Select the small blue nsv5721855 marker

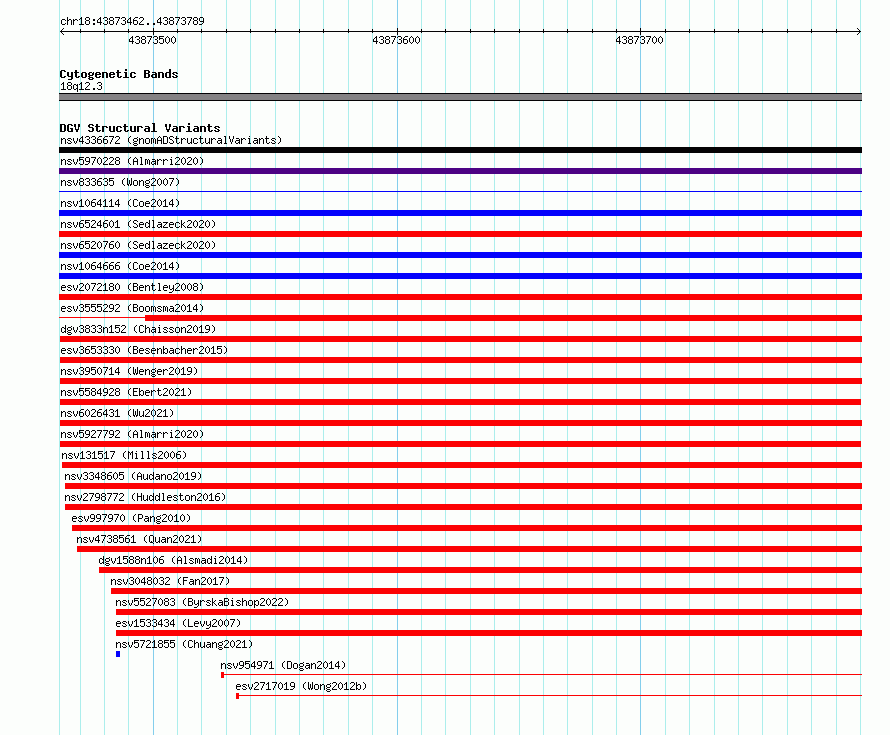coord(118,654)
